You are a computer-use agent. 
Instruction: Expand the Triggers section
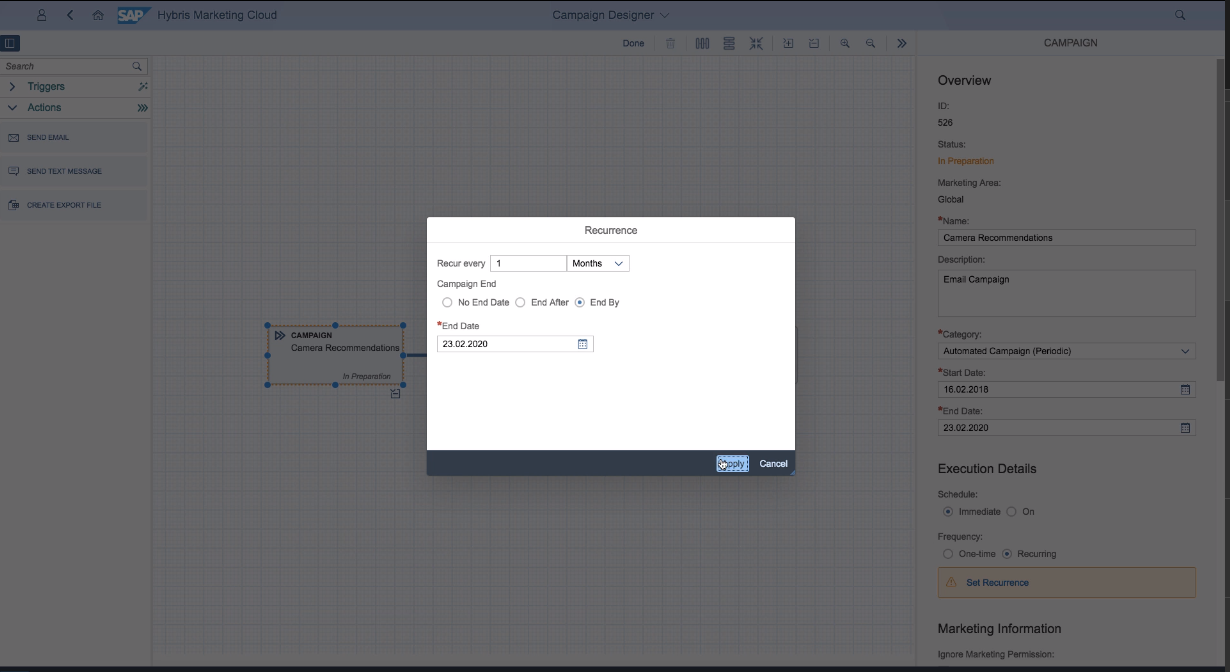coord(12,87)
